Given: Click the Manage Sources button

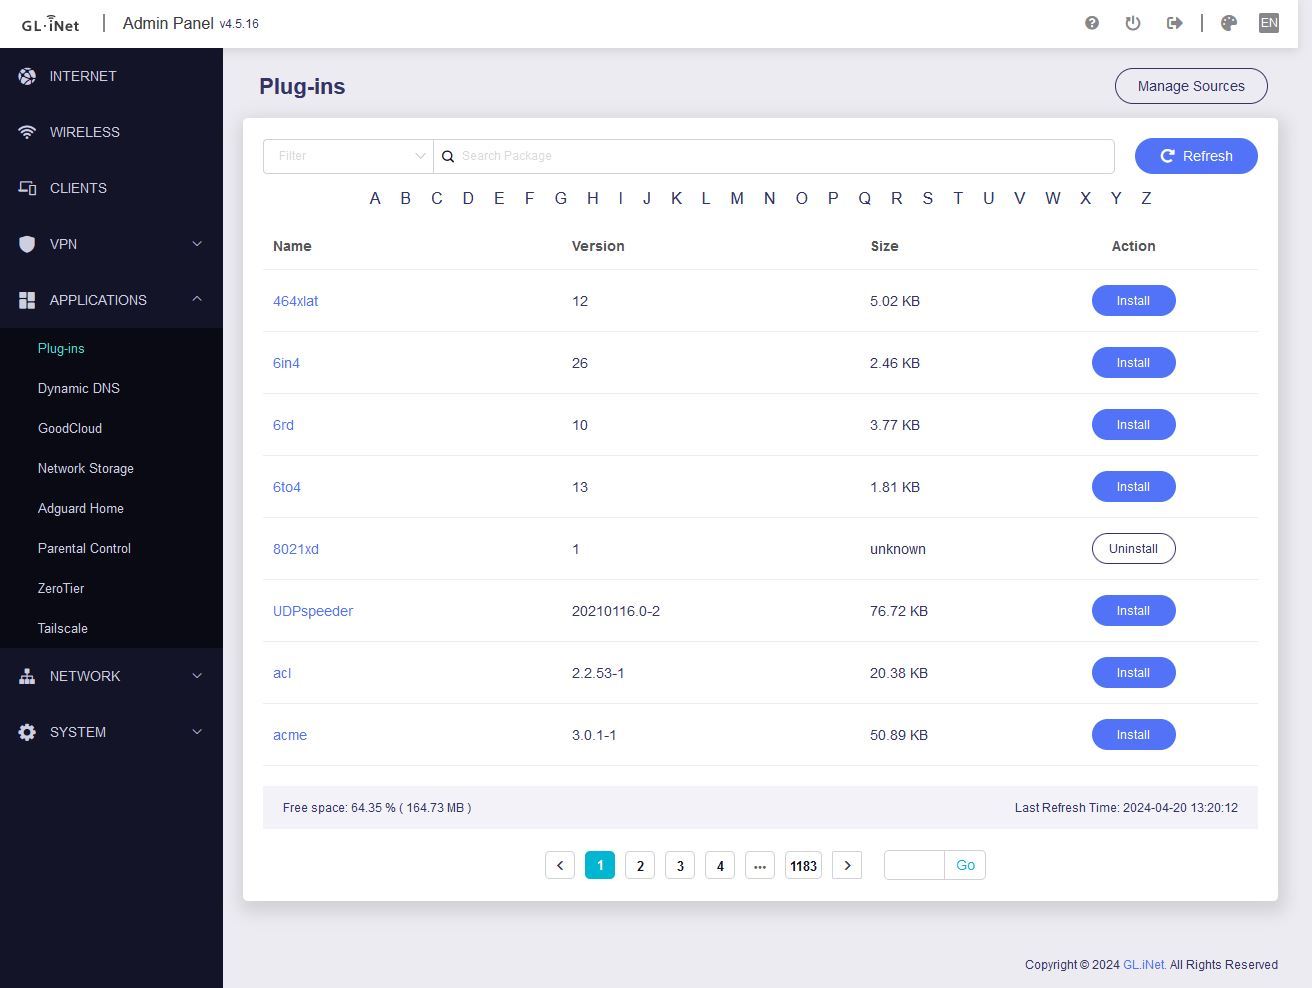Looking at the screenshot, I should click(1191, 86).
